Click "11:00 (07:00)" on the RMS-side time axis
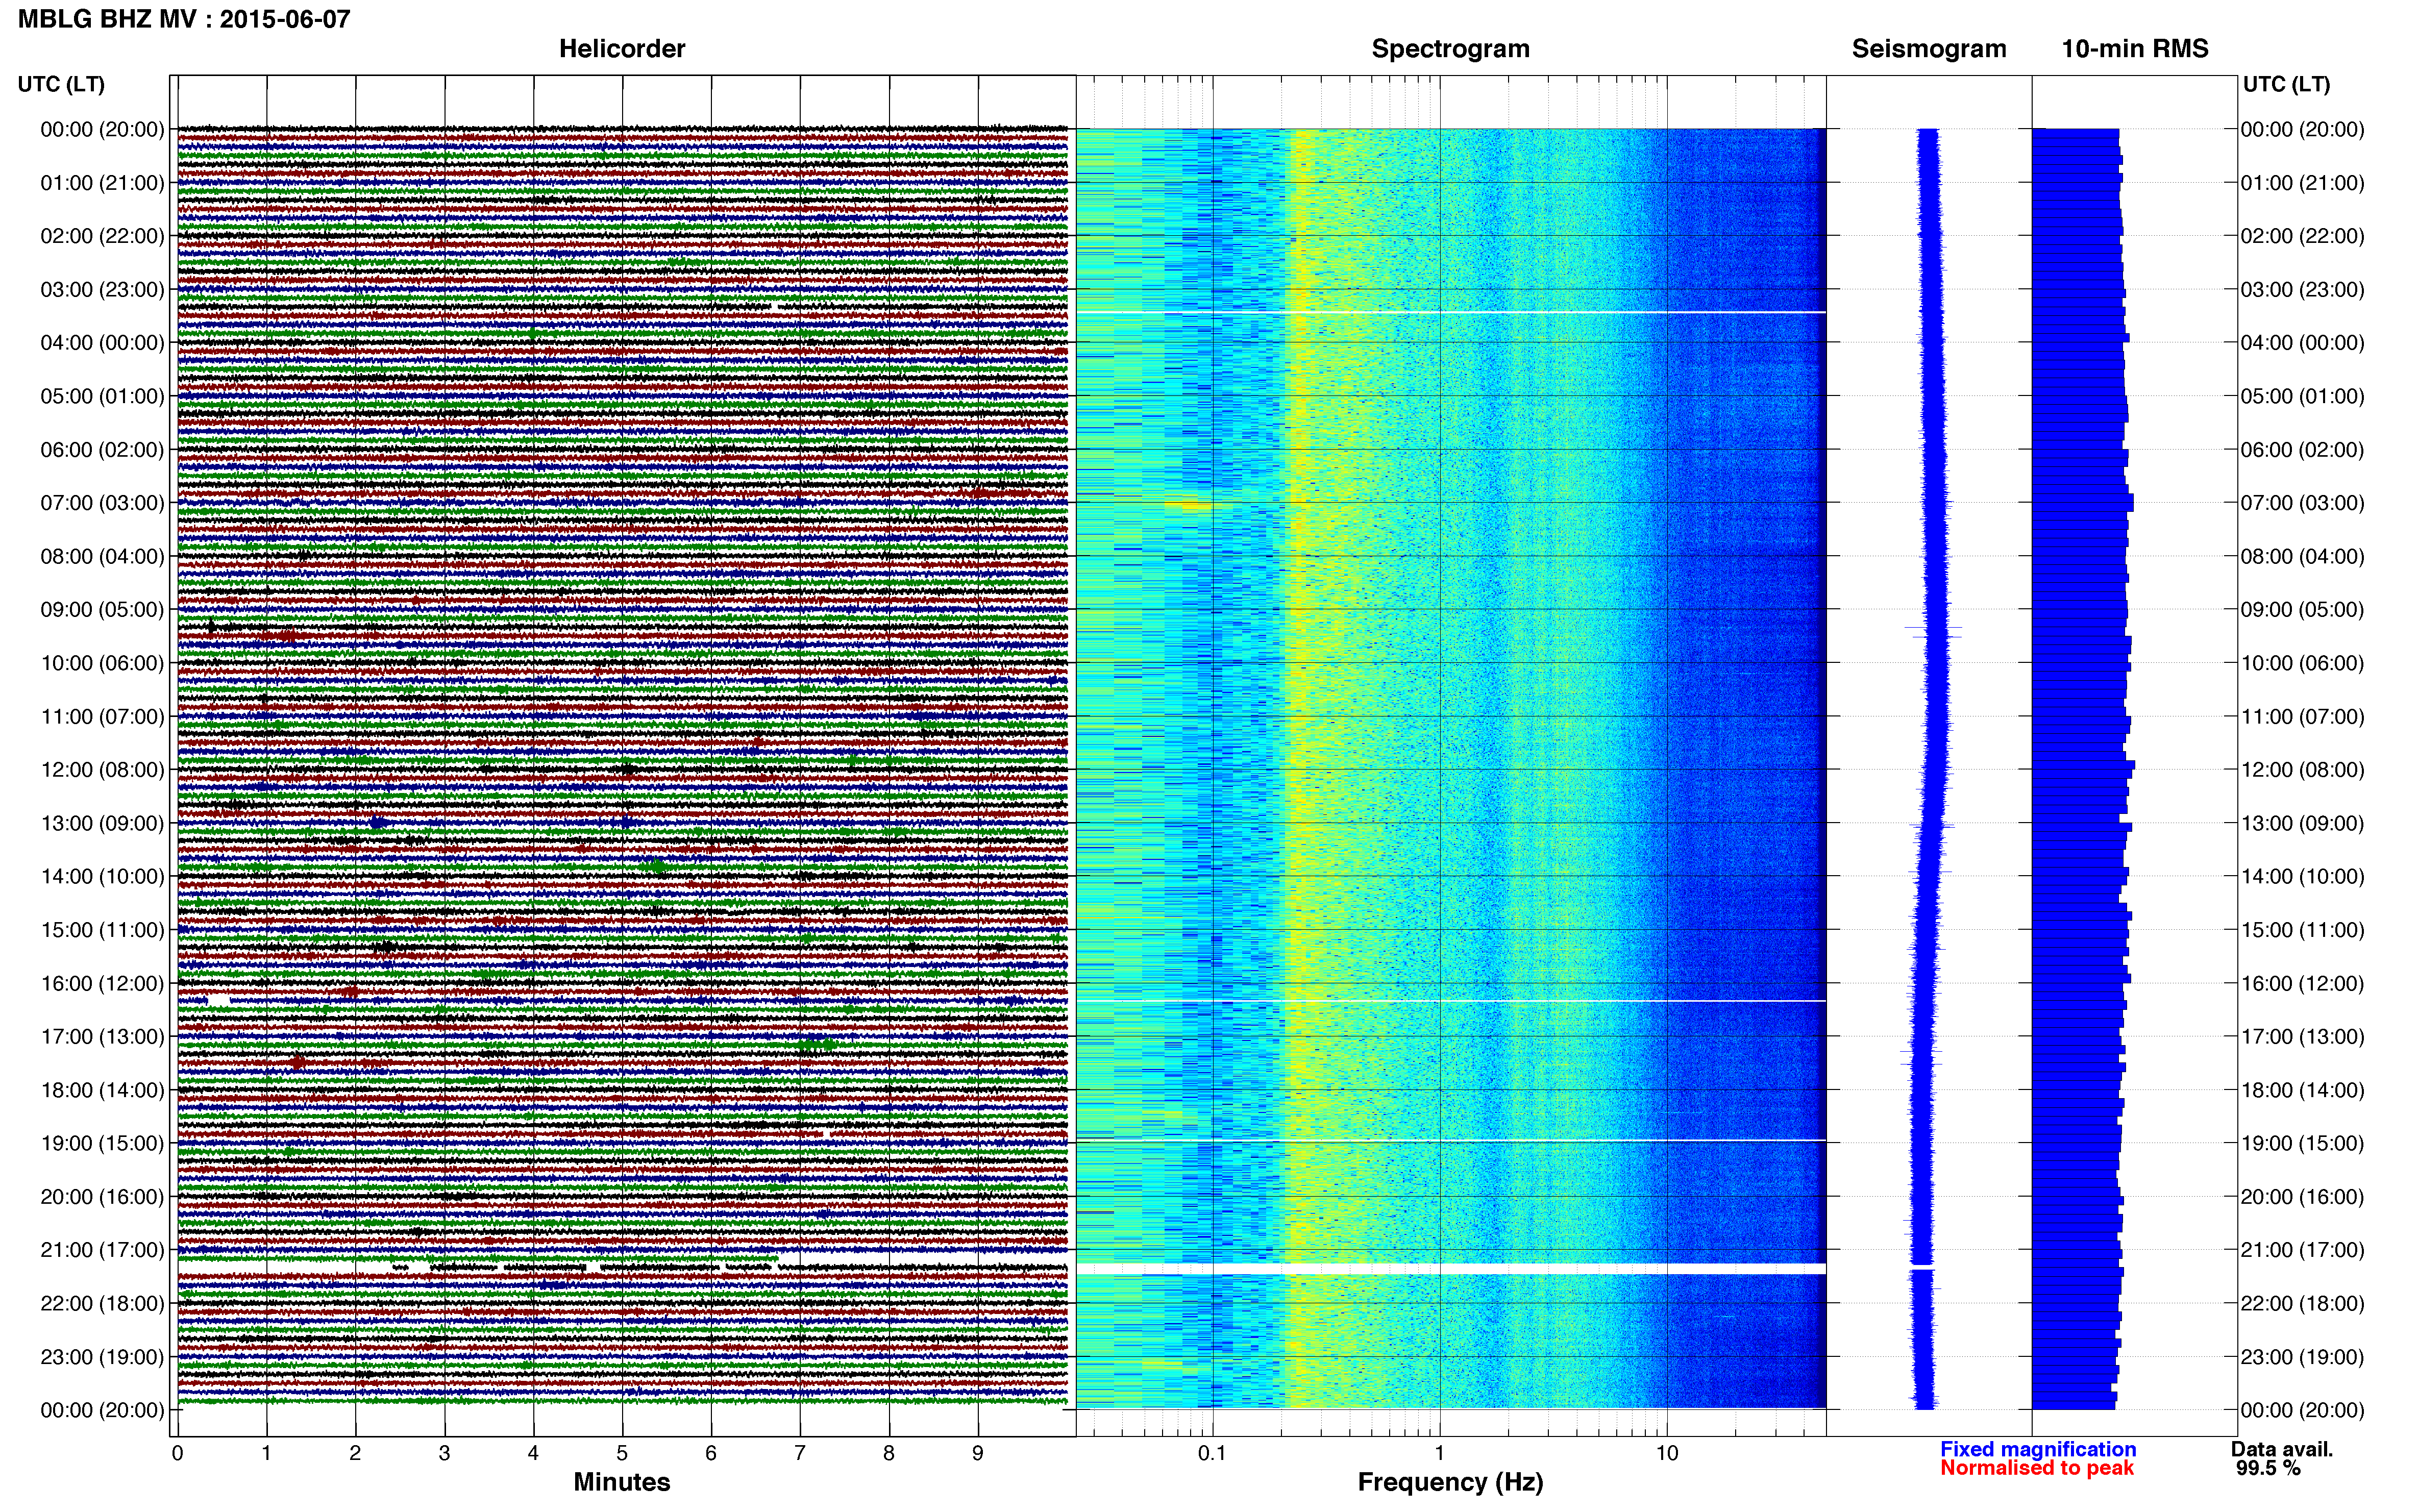 tap(2303, 716)
